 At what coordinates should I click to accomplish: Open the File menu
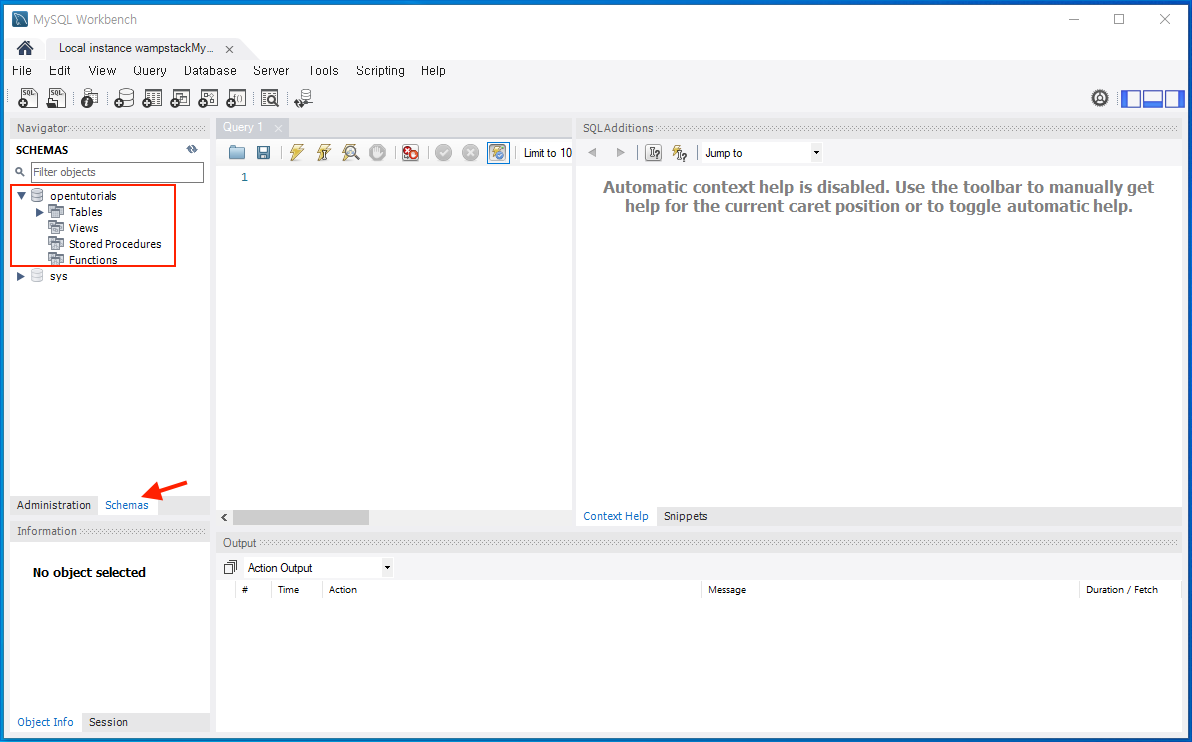[x=22, y=71]
